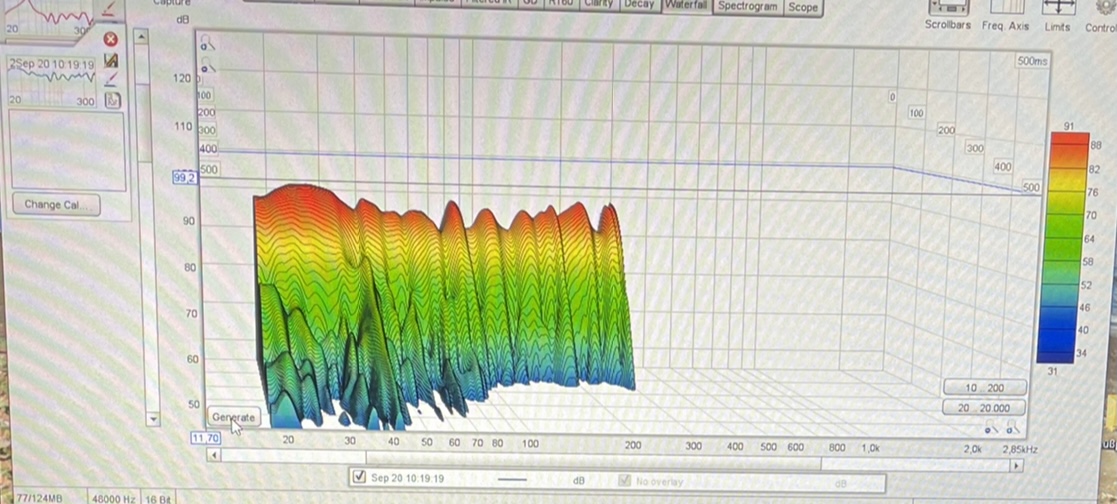The height and width of the screenshot is (504, 1117).
Task: Click the red remove measurement icon
Action: click(111, 40)
